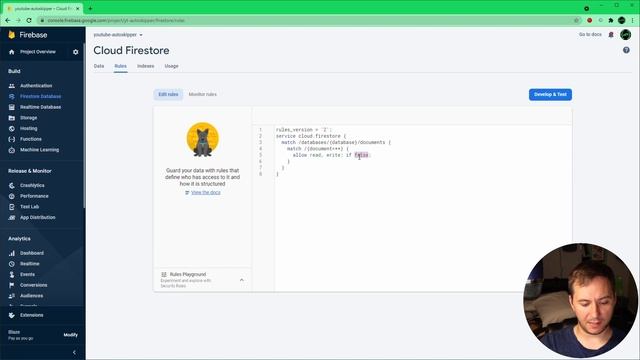Screen dimensions: 640x360
Task: Click the Firebase logo
Action: tap(27, 35)
